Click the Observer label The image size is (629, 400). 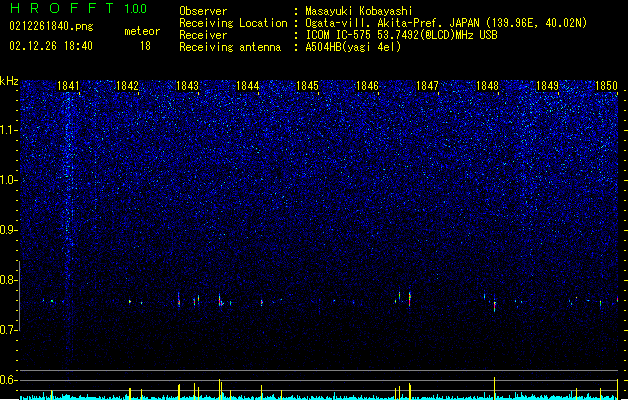pos(203,11)
